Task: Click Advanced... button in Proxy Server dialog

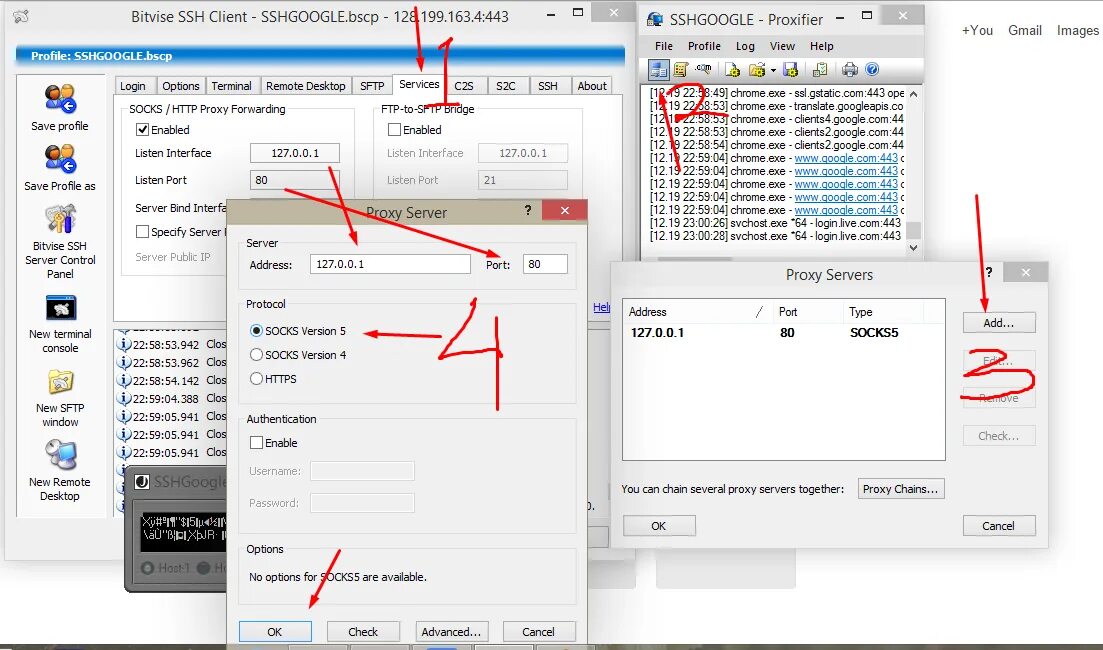Action: pos(451,632)
